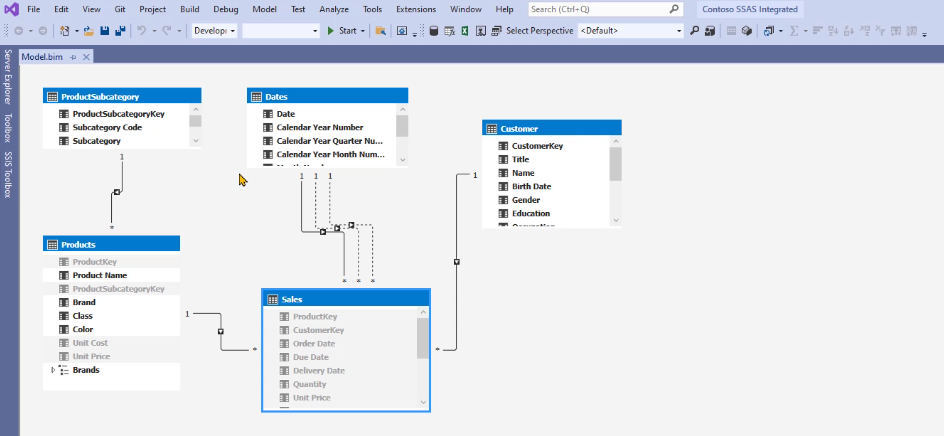
Task: Select the Products table header
Action: click(111, 244)
